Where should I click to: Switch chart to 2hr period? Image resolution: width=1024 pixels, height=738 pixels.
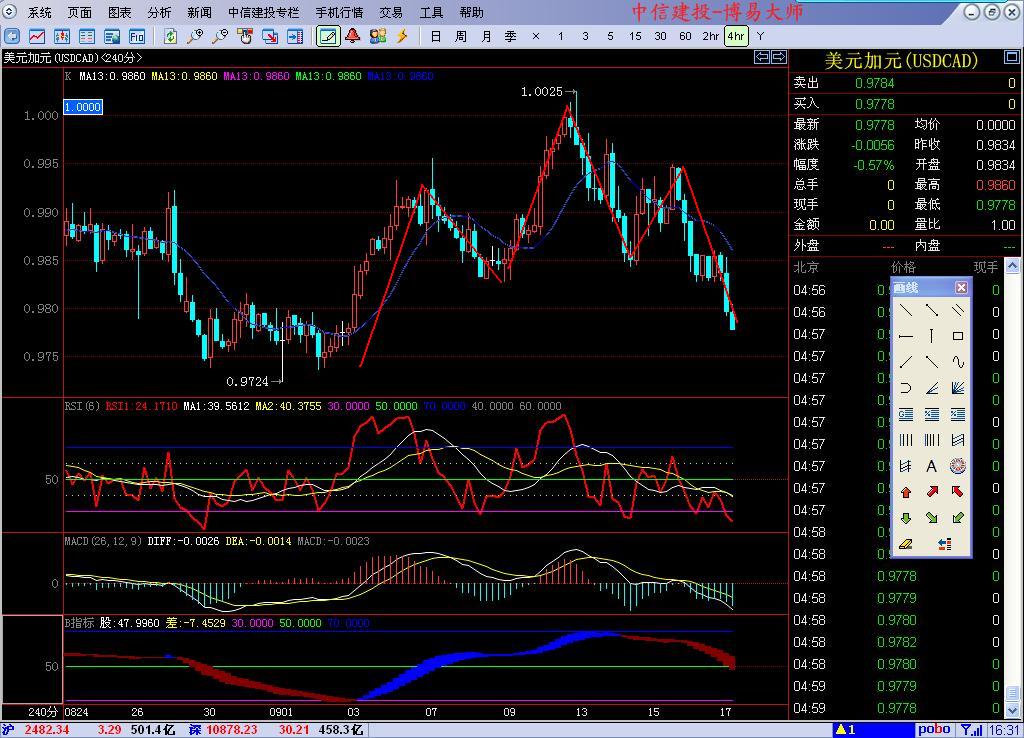point(710,36)
